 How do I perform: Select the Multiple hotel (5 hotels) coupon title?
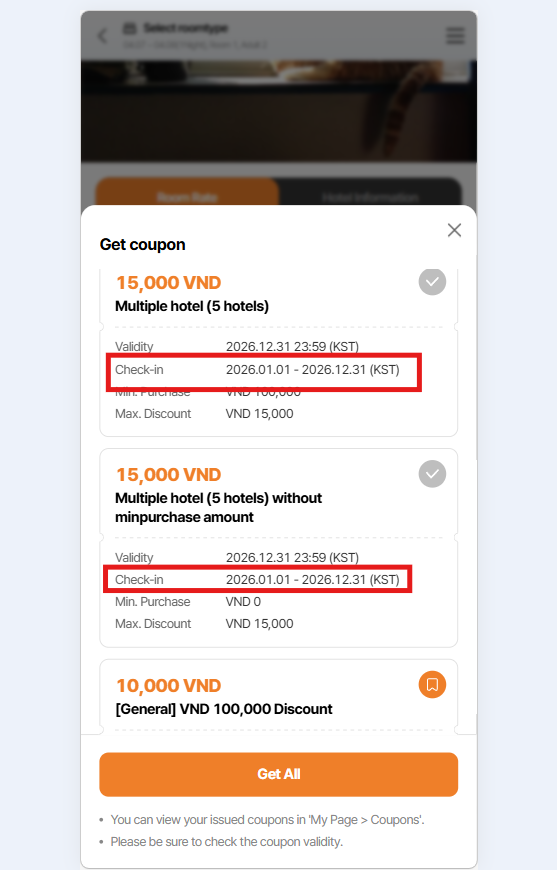[192, 306]
